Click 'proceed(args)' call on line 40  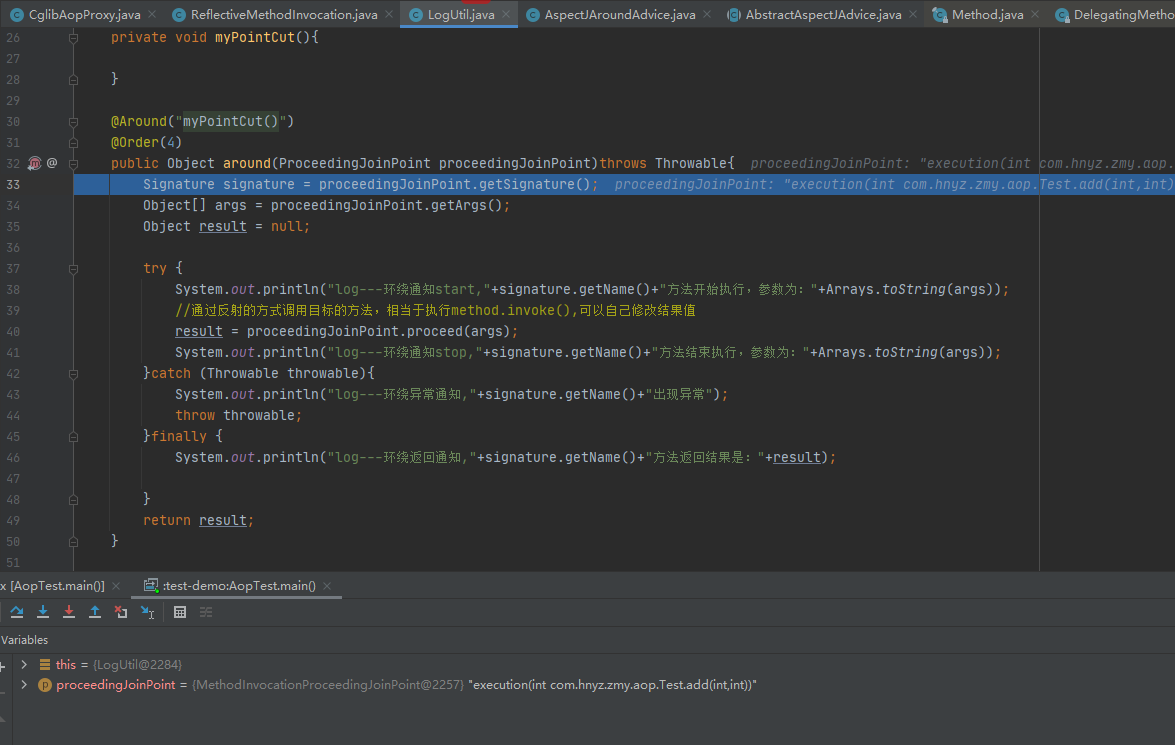458,331
